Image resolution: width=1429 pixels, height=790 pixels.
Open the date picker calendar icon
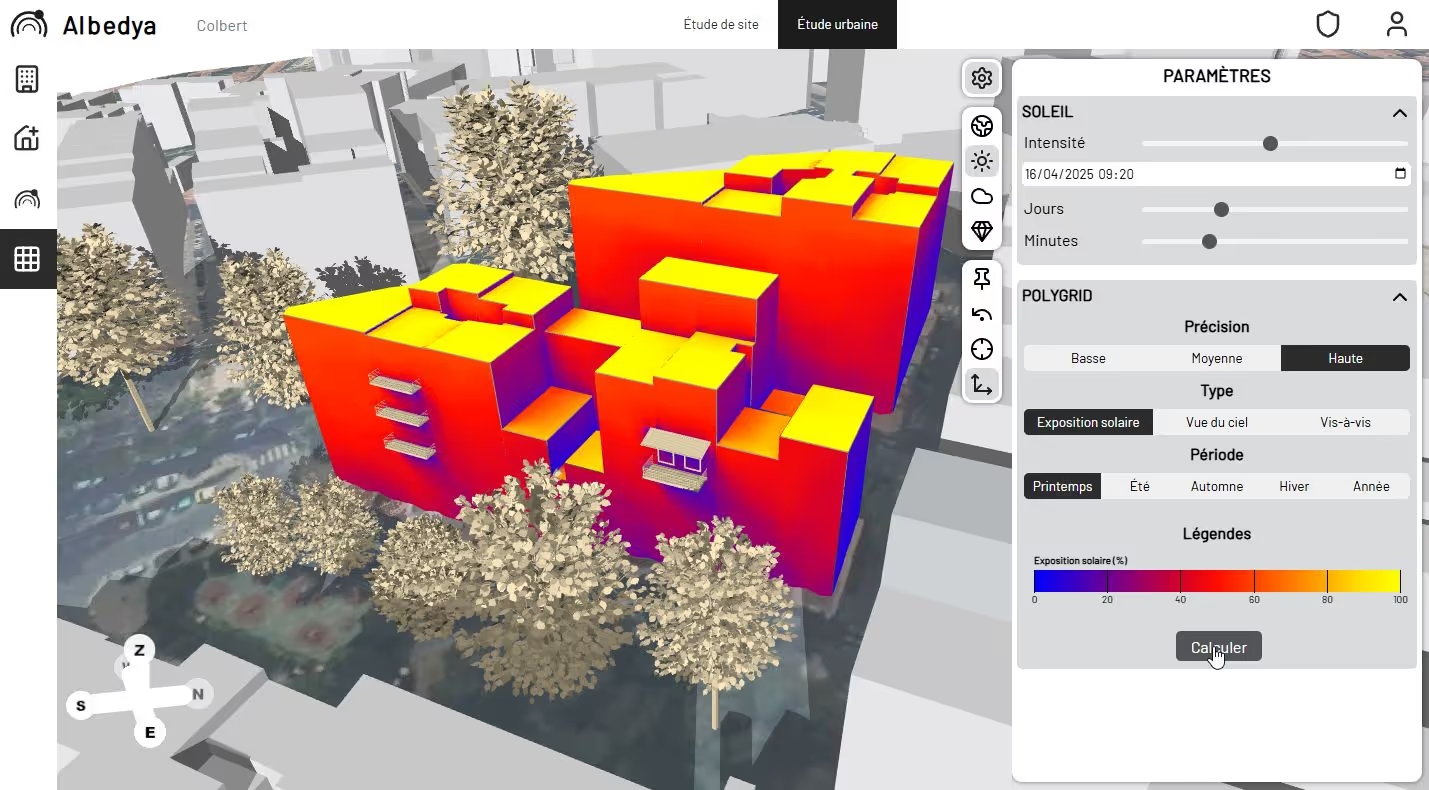click(x=1400, y=174)
